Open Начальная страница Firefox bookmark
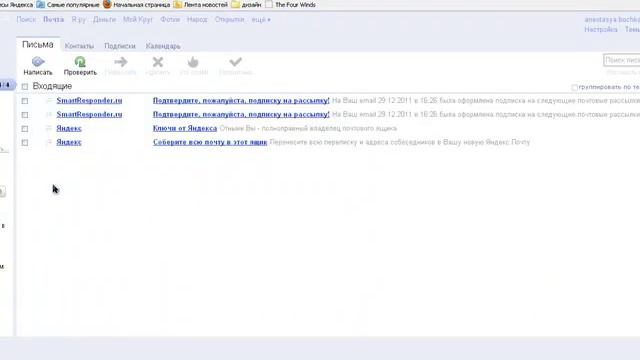Viewport: 640px width, 360px height. (x=136, y=5)
